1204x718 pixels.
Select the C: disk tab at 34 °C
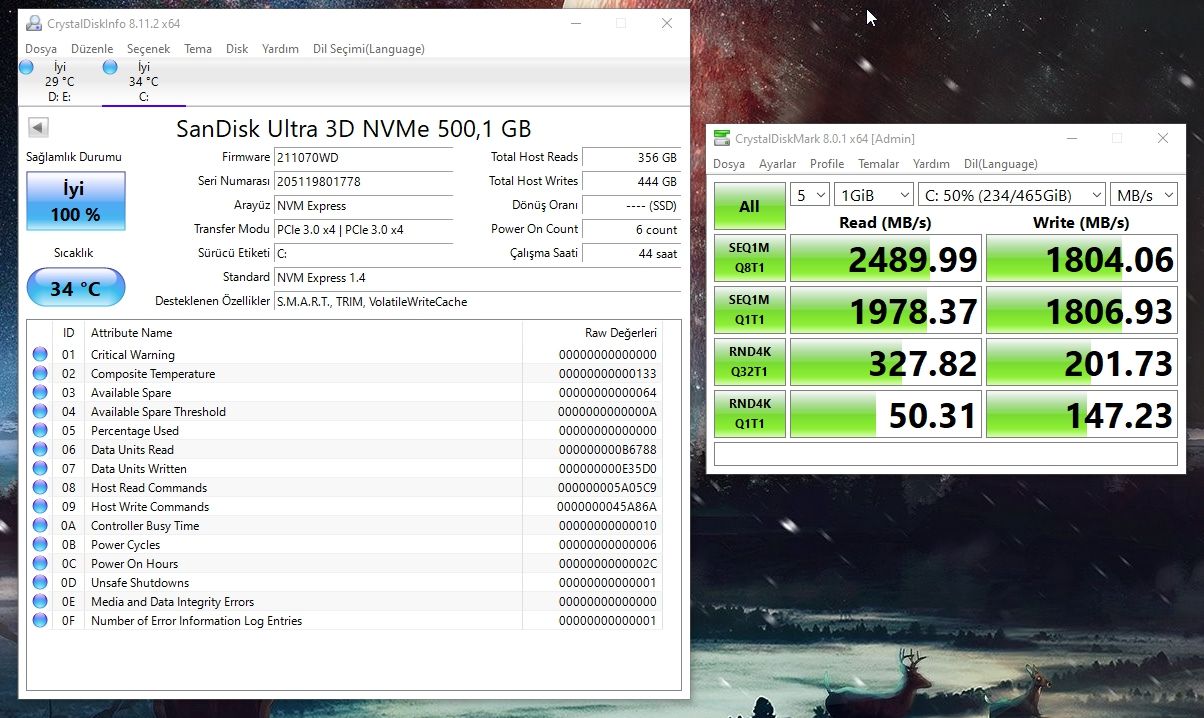tap(143, 81)
